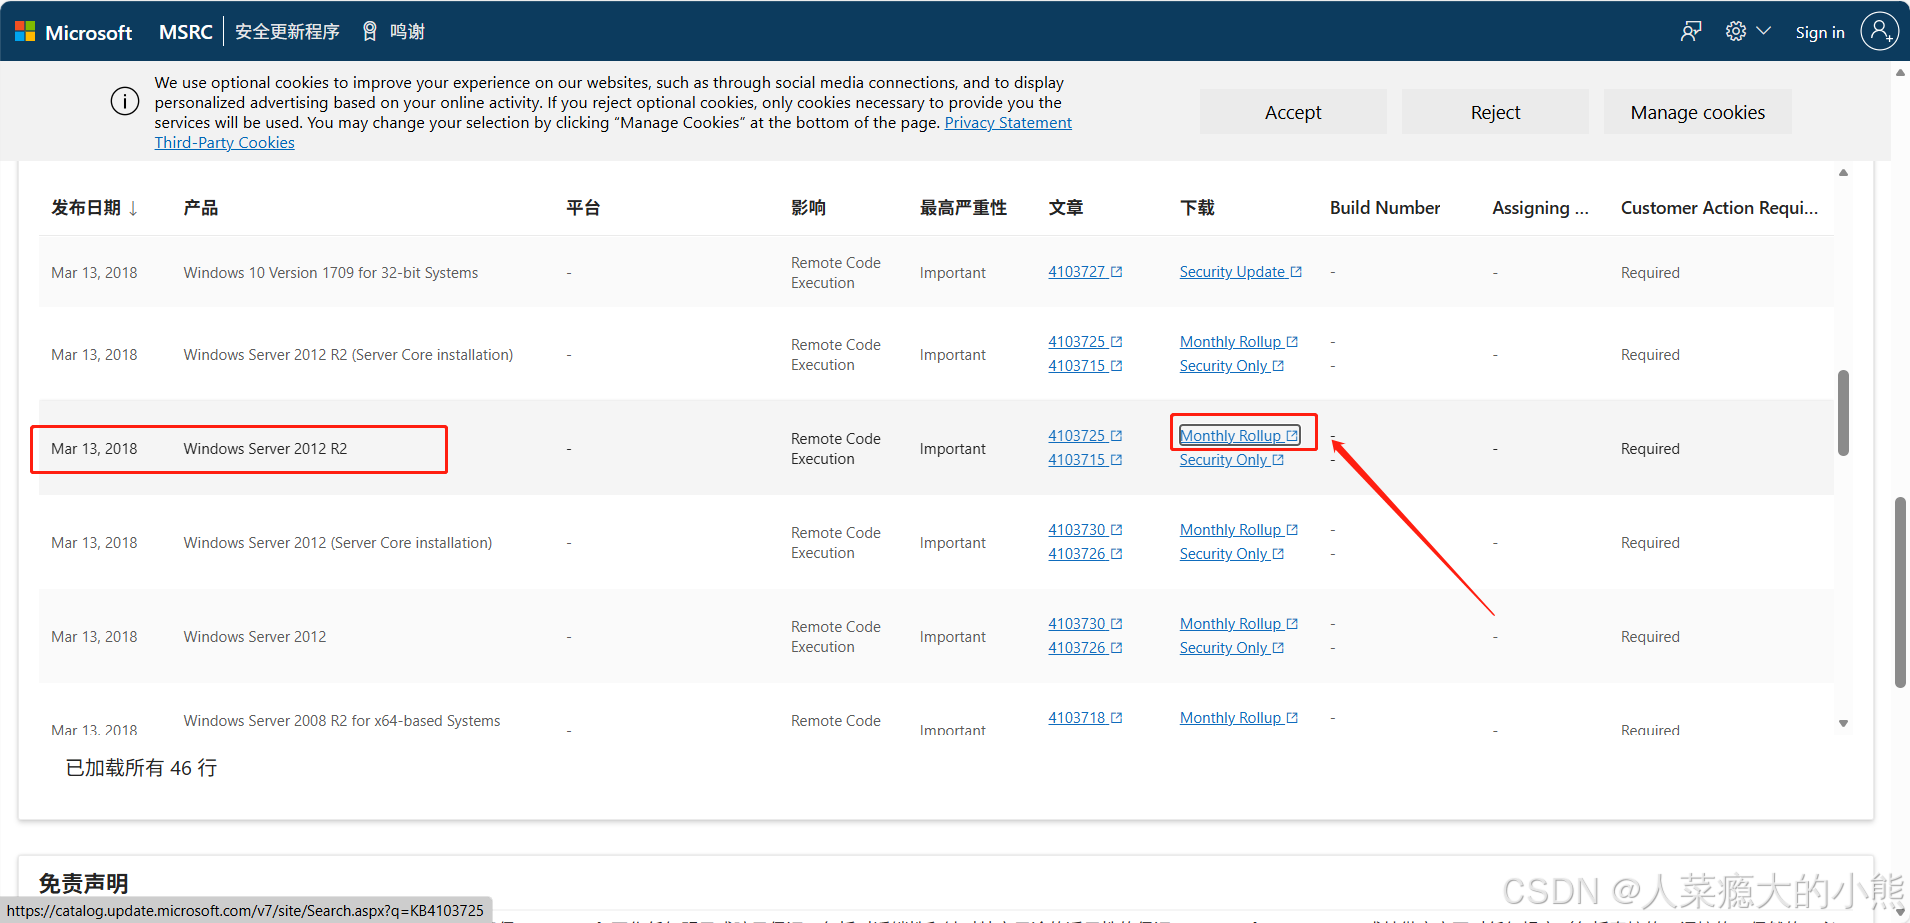Open article 4103730 for Server 2012 Server Core

[1085, 530]
